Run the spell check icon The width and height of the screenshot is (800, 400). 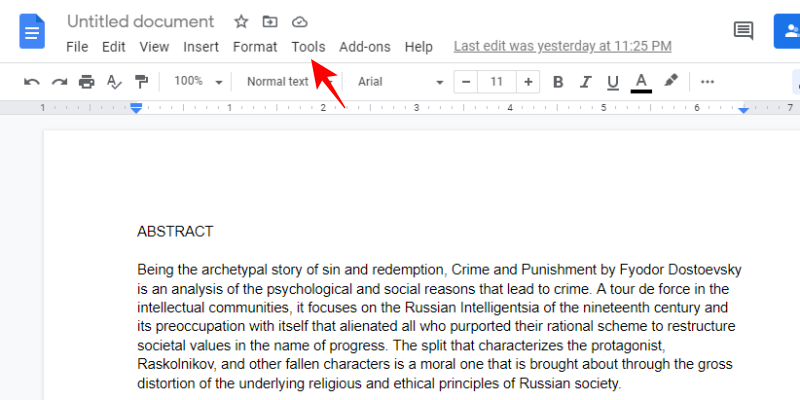114,82
